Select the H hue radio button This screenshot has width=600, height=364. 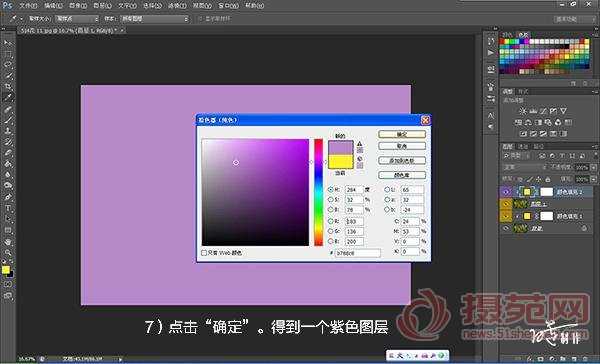pyautogui.click(x=331, y=189)
